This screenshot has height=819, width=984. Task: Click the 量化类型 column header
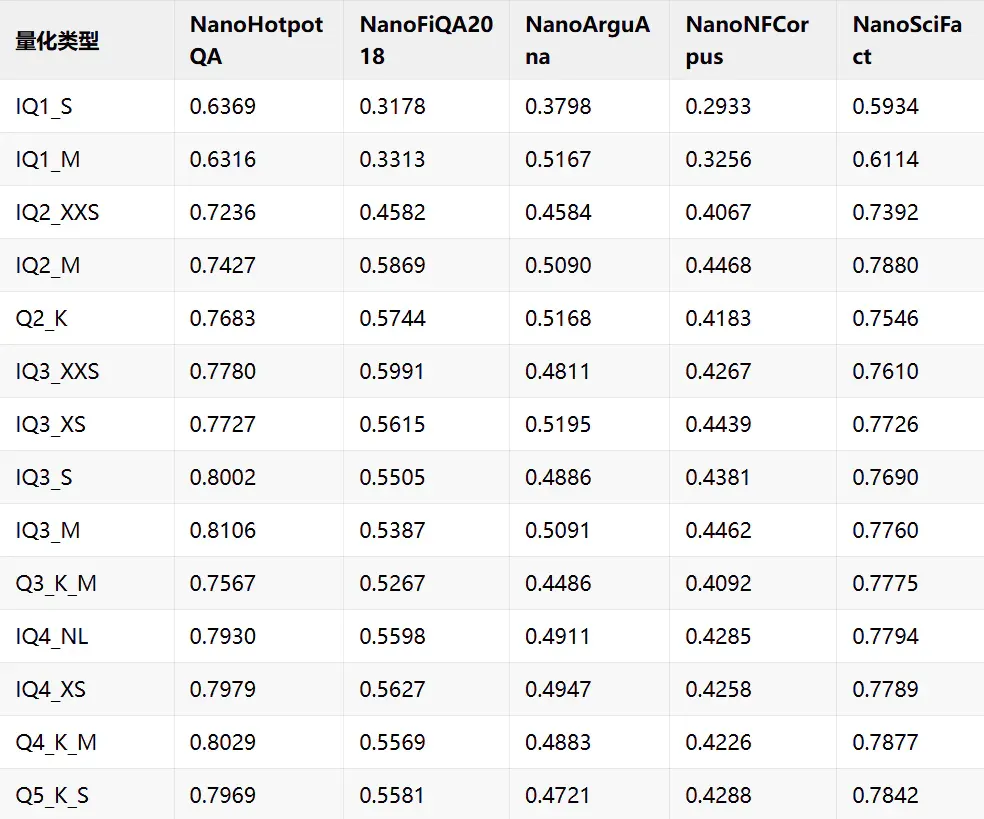click(57, 41)
